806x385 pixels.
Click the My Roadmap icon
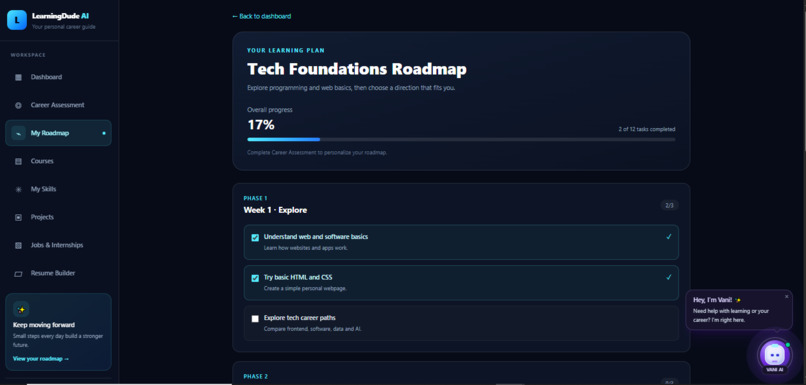tap(19, 133)
